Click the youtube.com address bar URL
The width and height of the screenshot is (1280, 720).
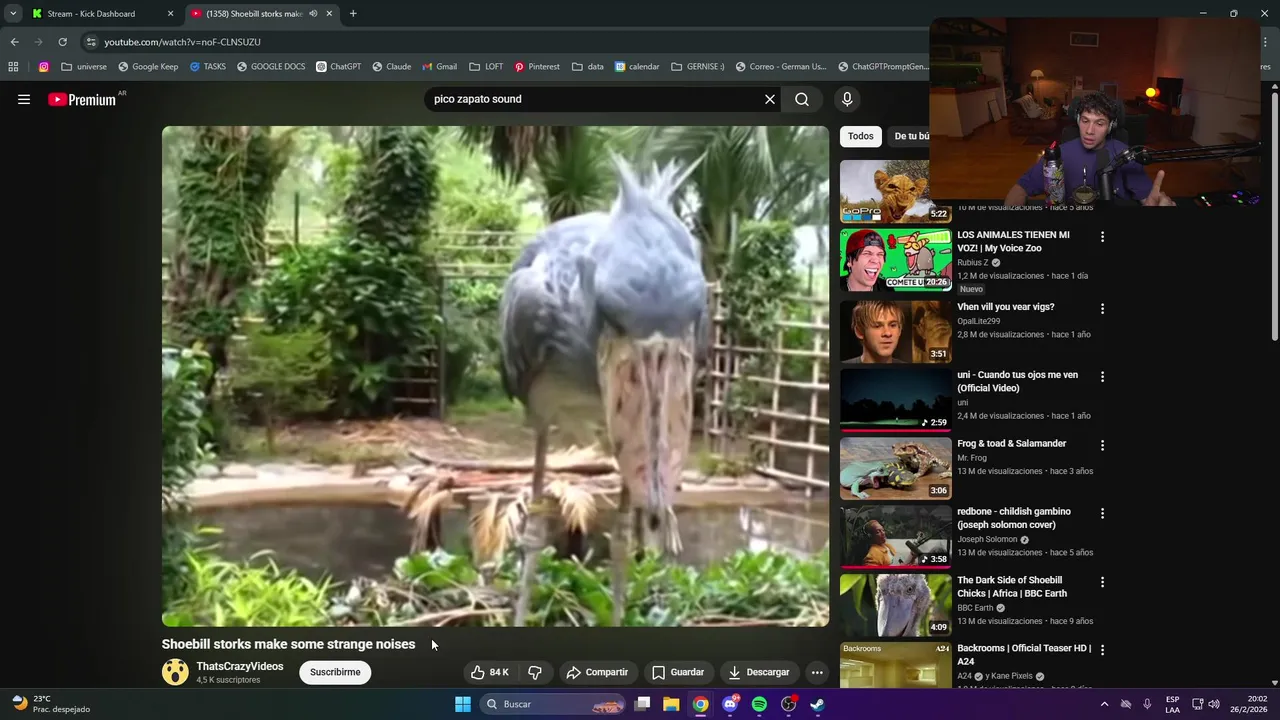coord(182,42)
